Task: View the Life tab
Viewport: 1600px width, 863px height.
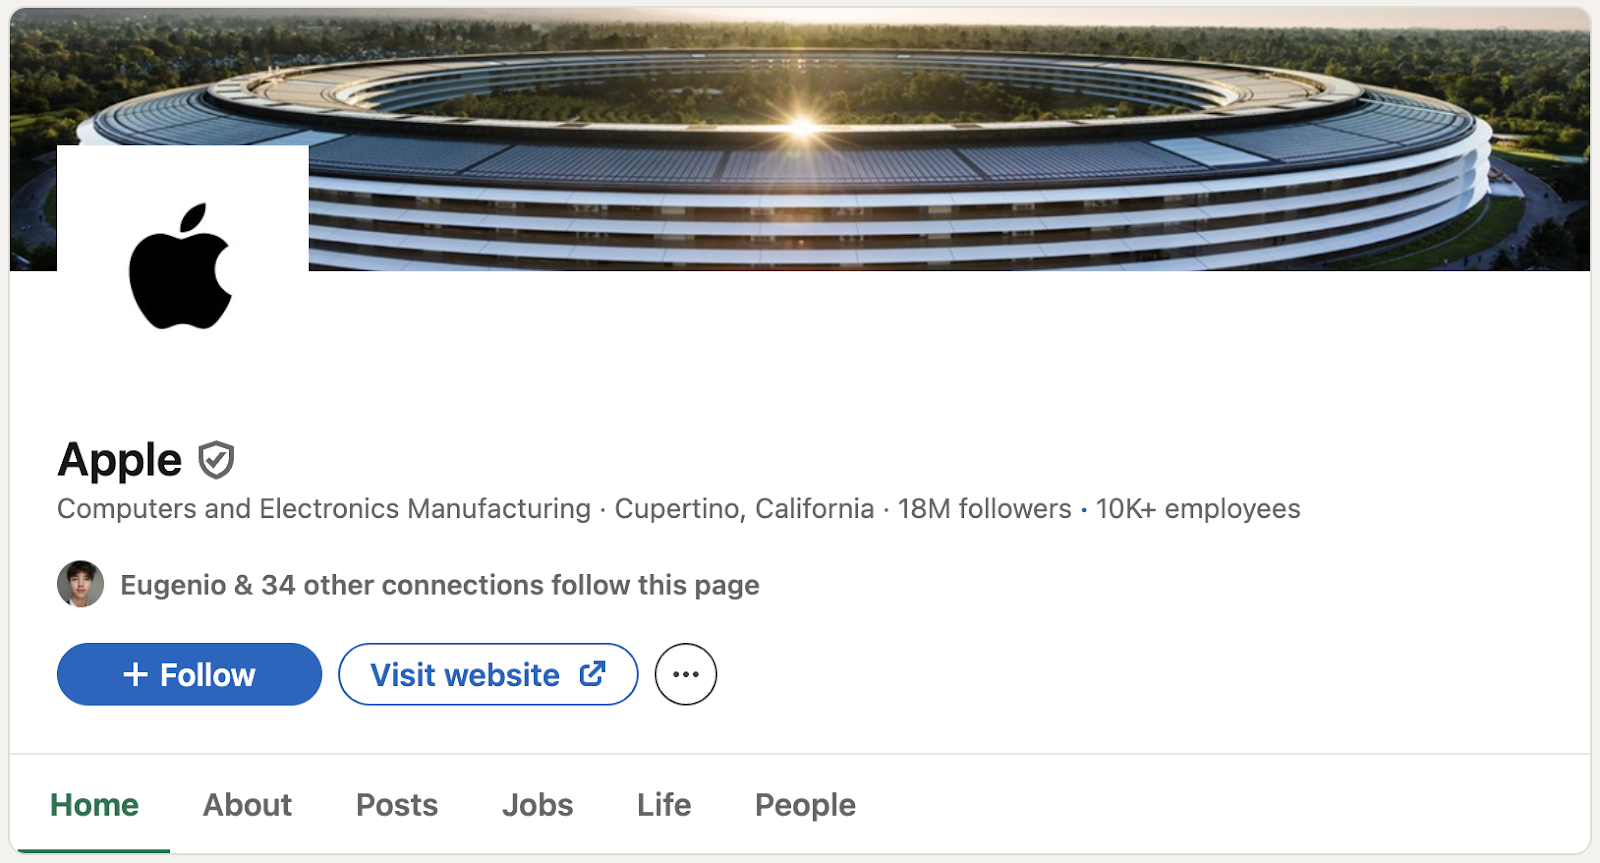Action: pos(664,805)
